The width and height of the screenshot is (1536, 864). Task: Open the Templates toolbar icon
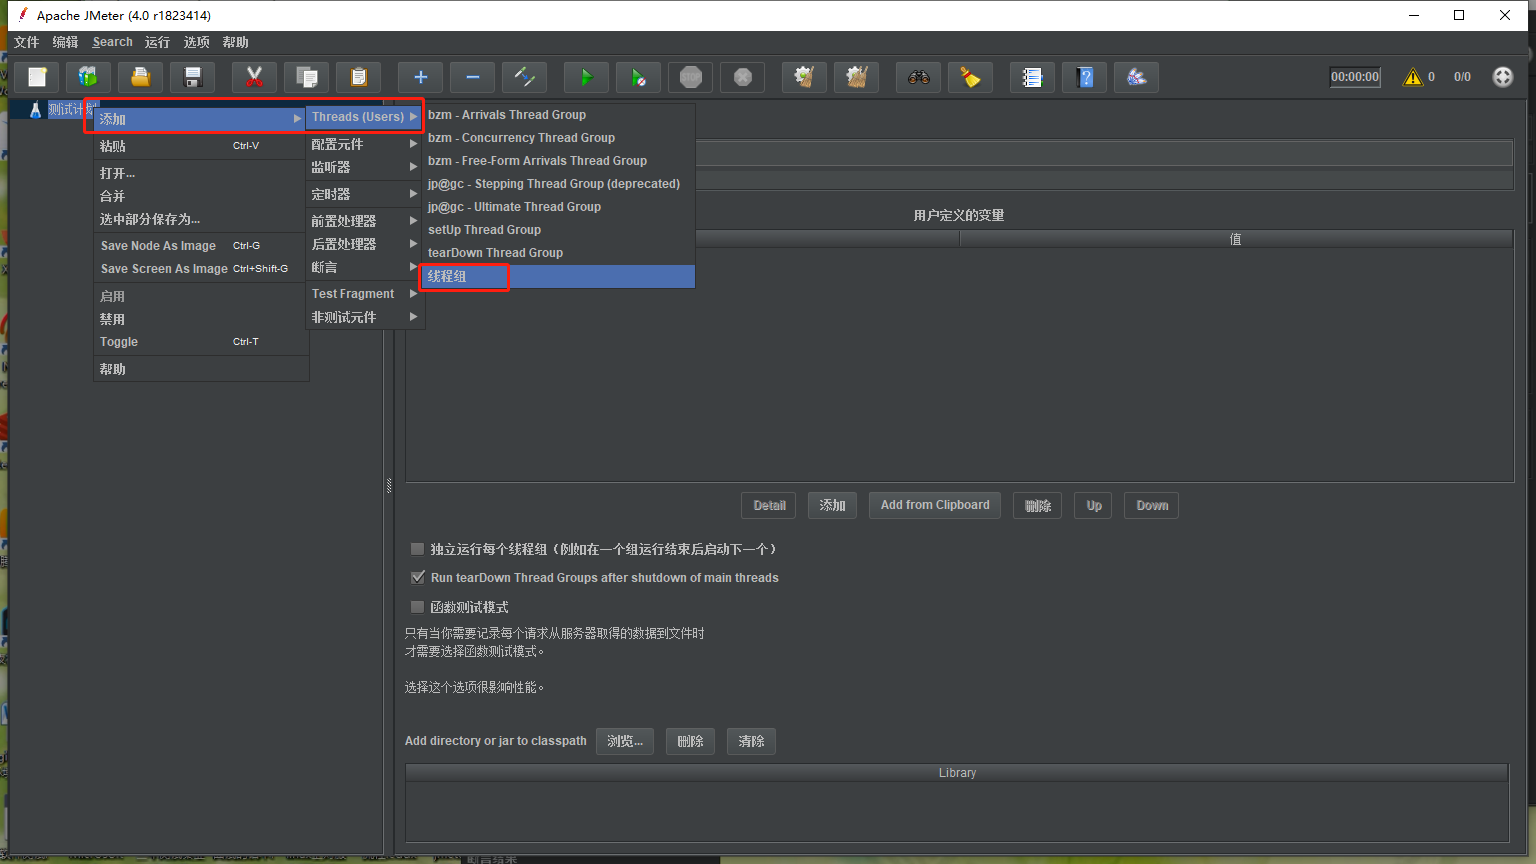[x=88, y=77]
